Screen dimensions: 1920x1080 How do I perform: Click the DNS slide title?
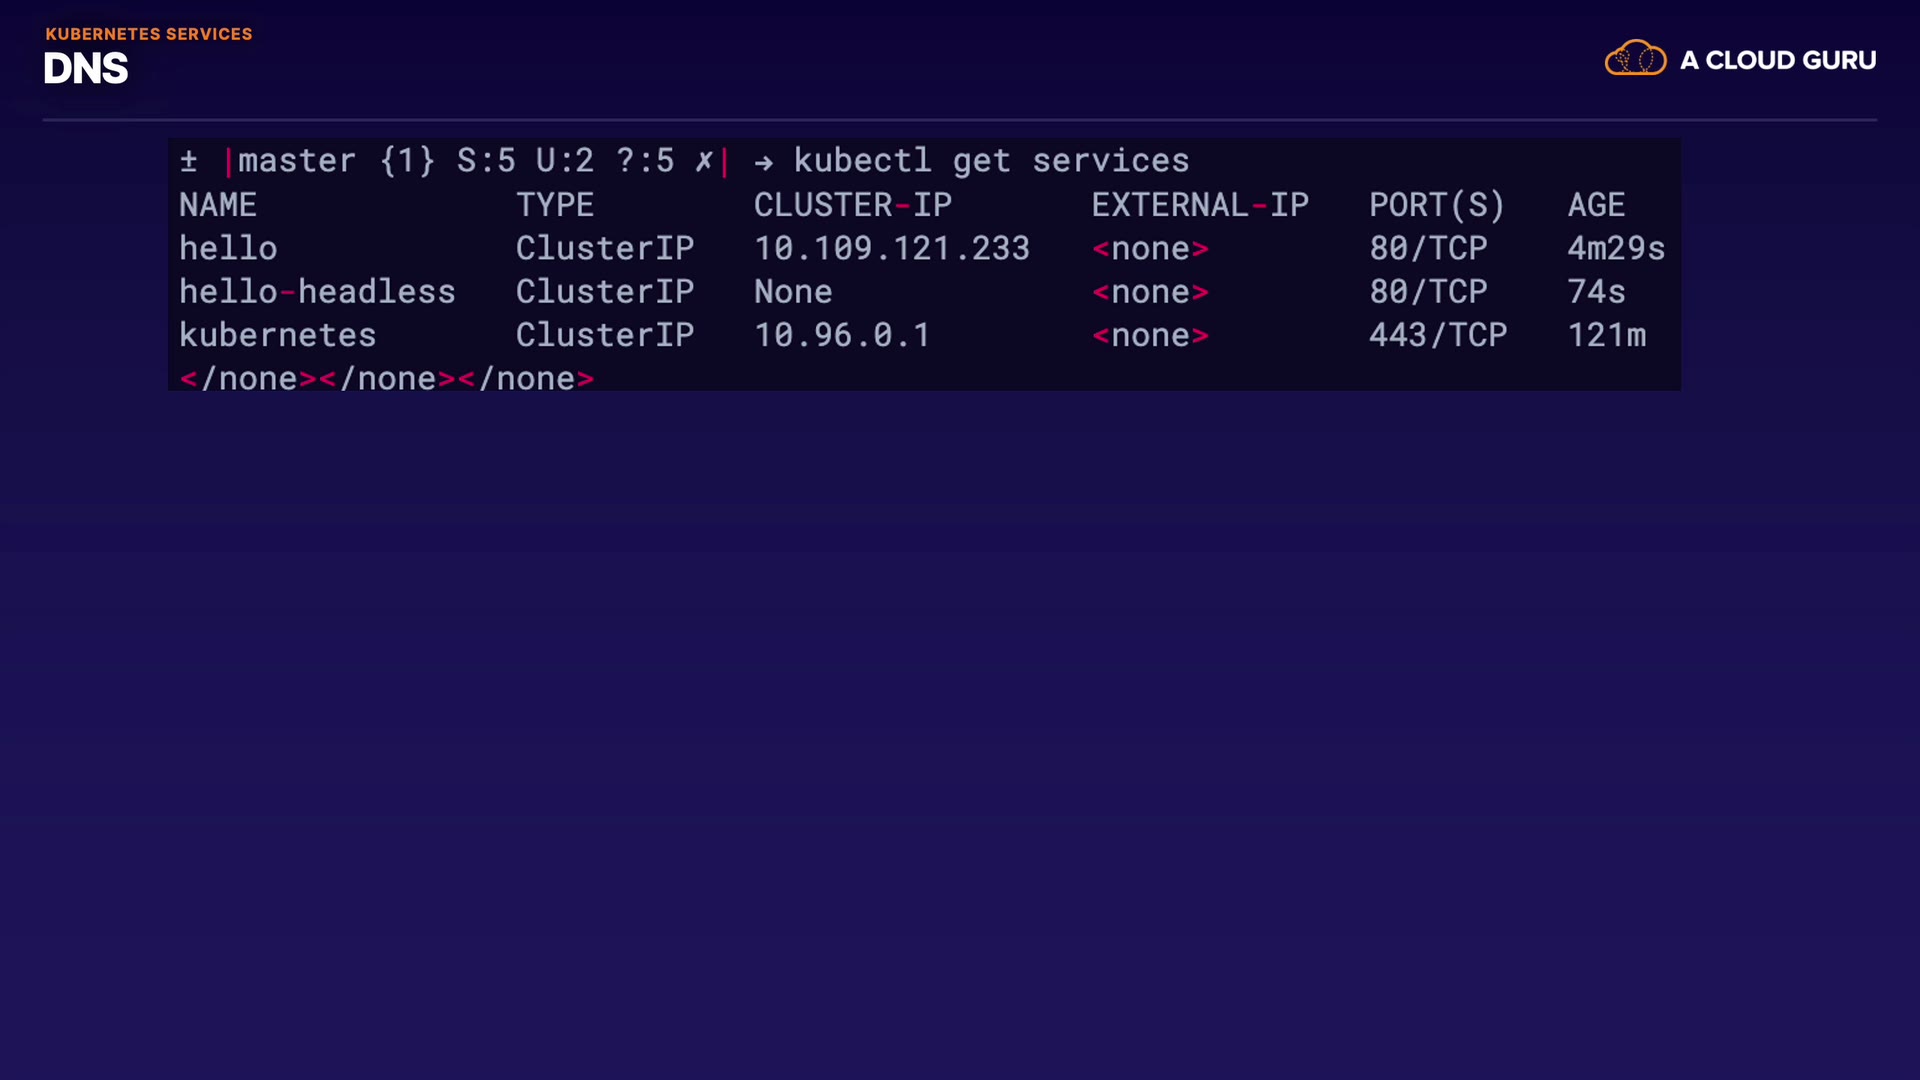[86, 69]
